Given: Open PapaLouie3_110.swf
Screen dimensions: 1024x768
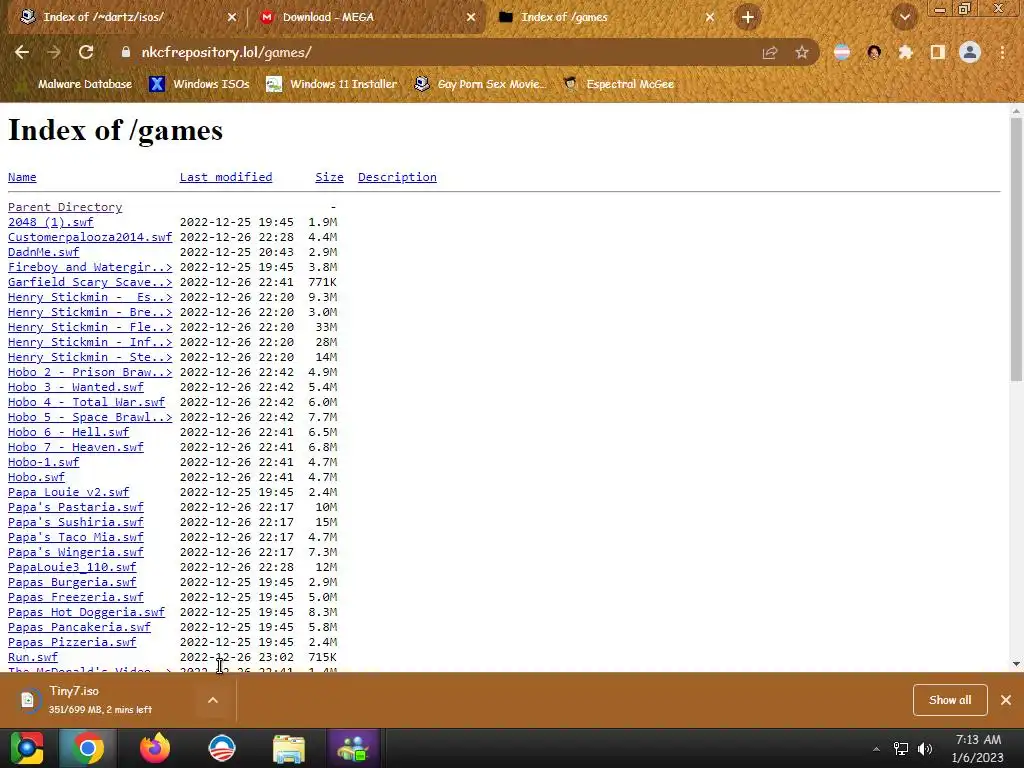Looking at the screenshot, I should pos(72,568).
